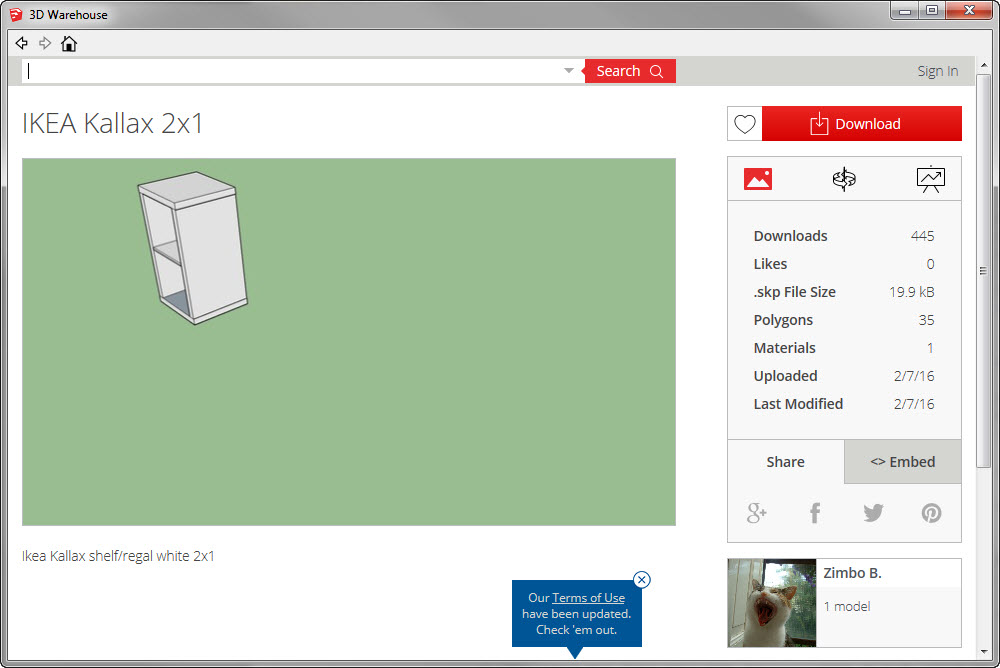
Task: Click the 'IKEA Kallax 2x1' title
Action: tap(113, 123)
